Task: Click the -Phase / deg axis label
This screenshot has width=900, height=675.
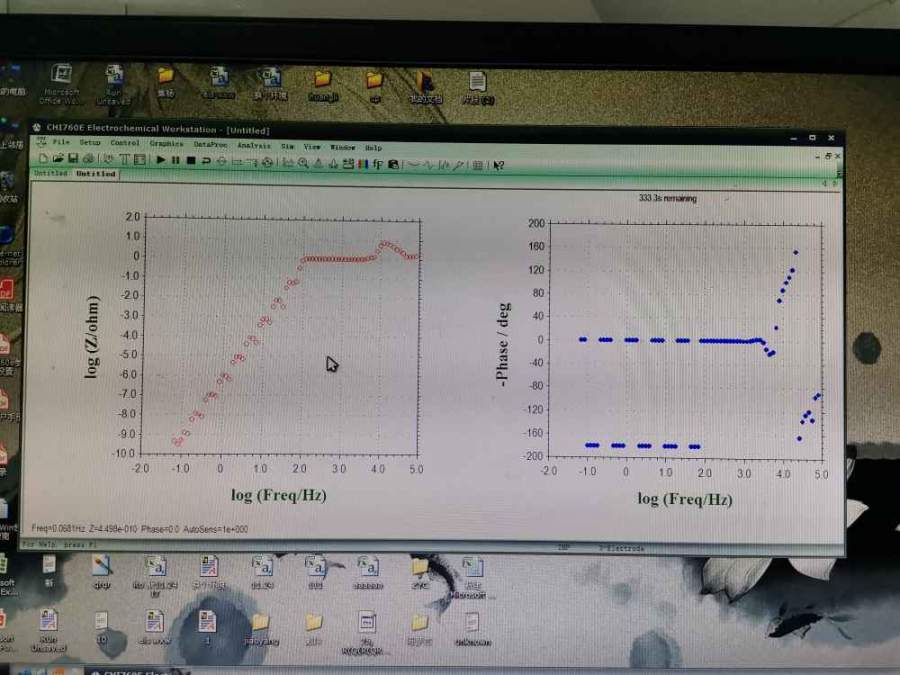Action: pos(502,345)
